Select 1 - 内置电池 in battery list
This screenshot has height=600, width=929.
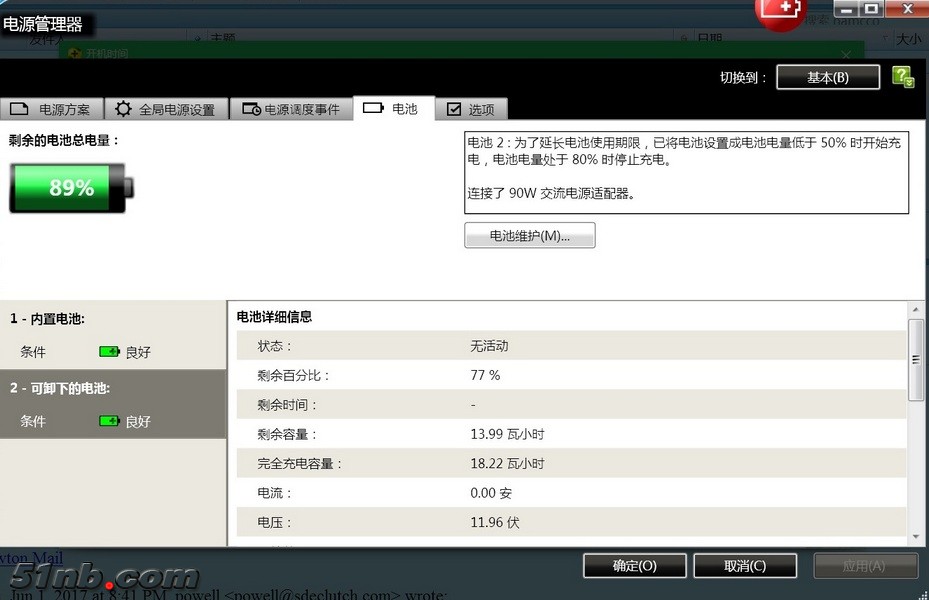[x=113, y=319]
